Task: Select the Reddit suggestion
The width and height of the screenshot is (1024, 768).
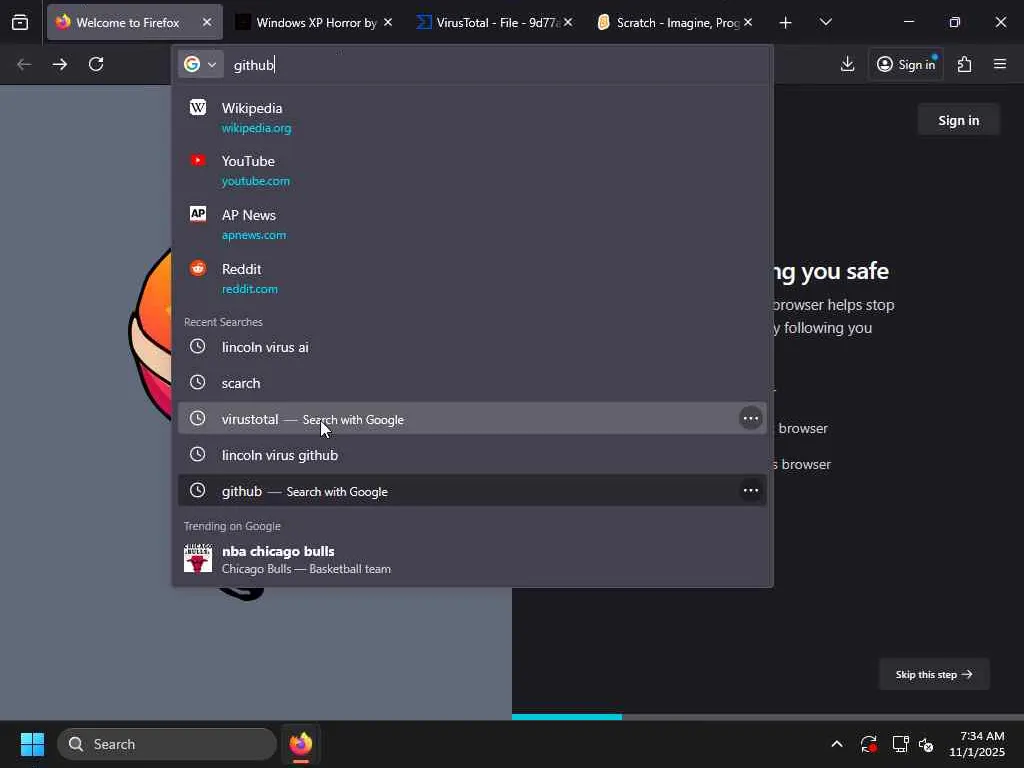Action: click(x=472, y=278)
